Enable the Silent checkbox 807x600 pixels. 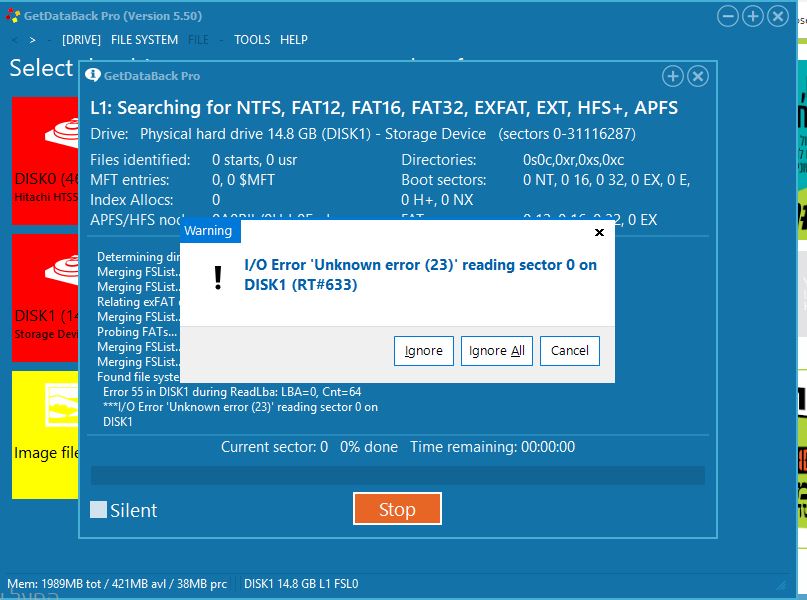pos(98,509)
